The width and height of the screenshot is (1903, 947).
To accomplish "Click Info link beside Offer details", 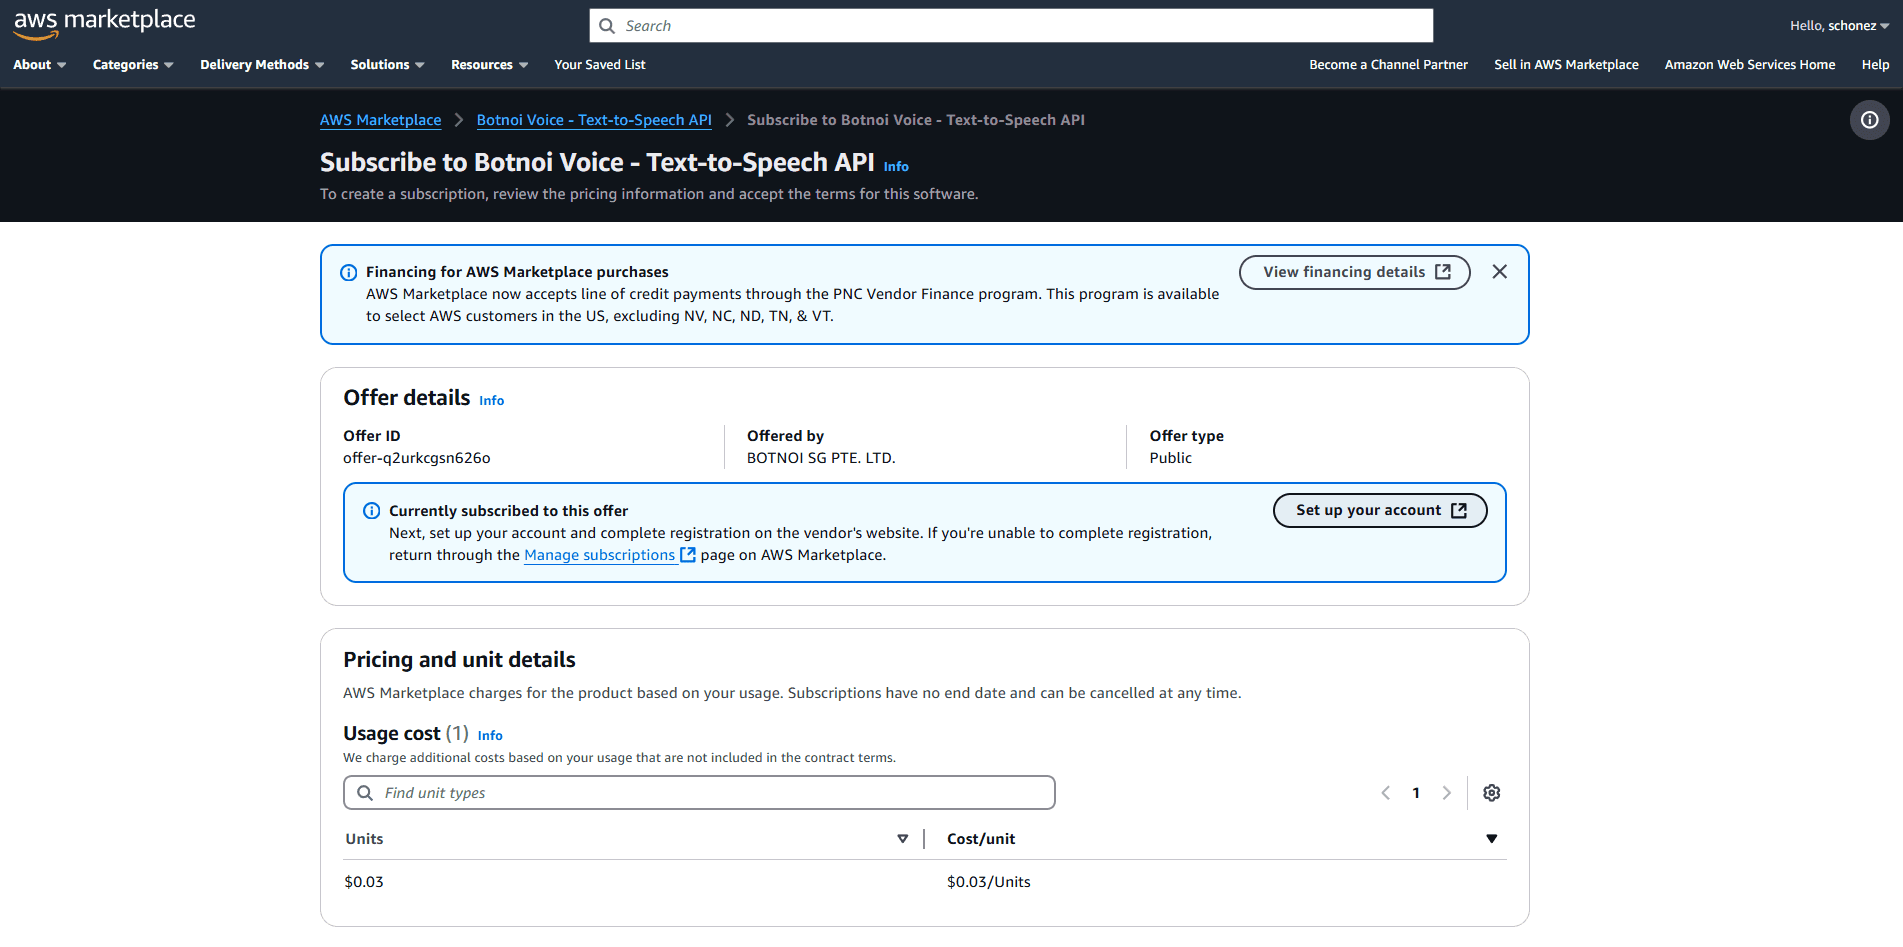I will (x=491, y=401).
